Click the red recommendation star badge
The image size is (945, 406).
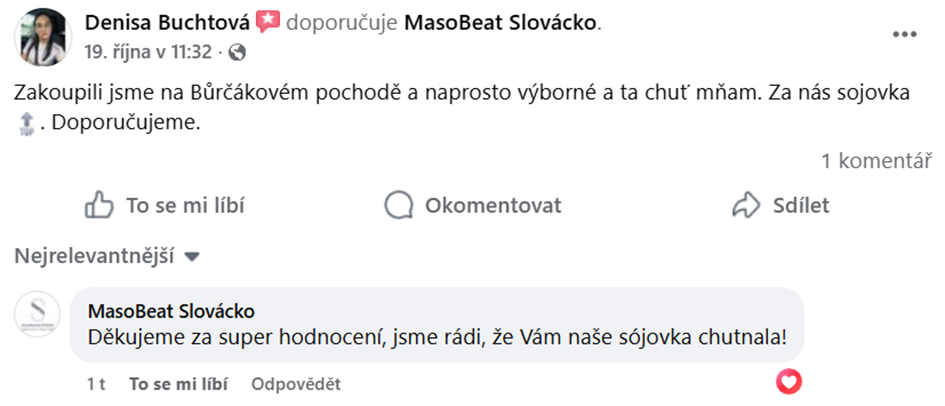pos(268,22)
